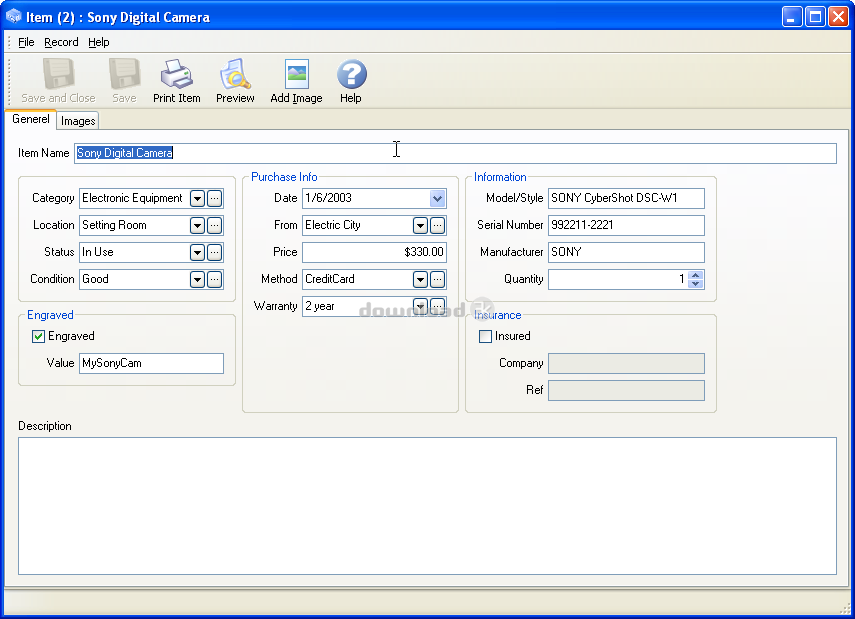The image size is (855, 619).
Task: Click the Price field showing $330.00
Action: [x=374, y=253]
